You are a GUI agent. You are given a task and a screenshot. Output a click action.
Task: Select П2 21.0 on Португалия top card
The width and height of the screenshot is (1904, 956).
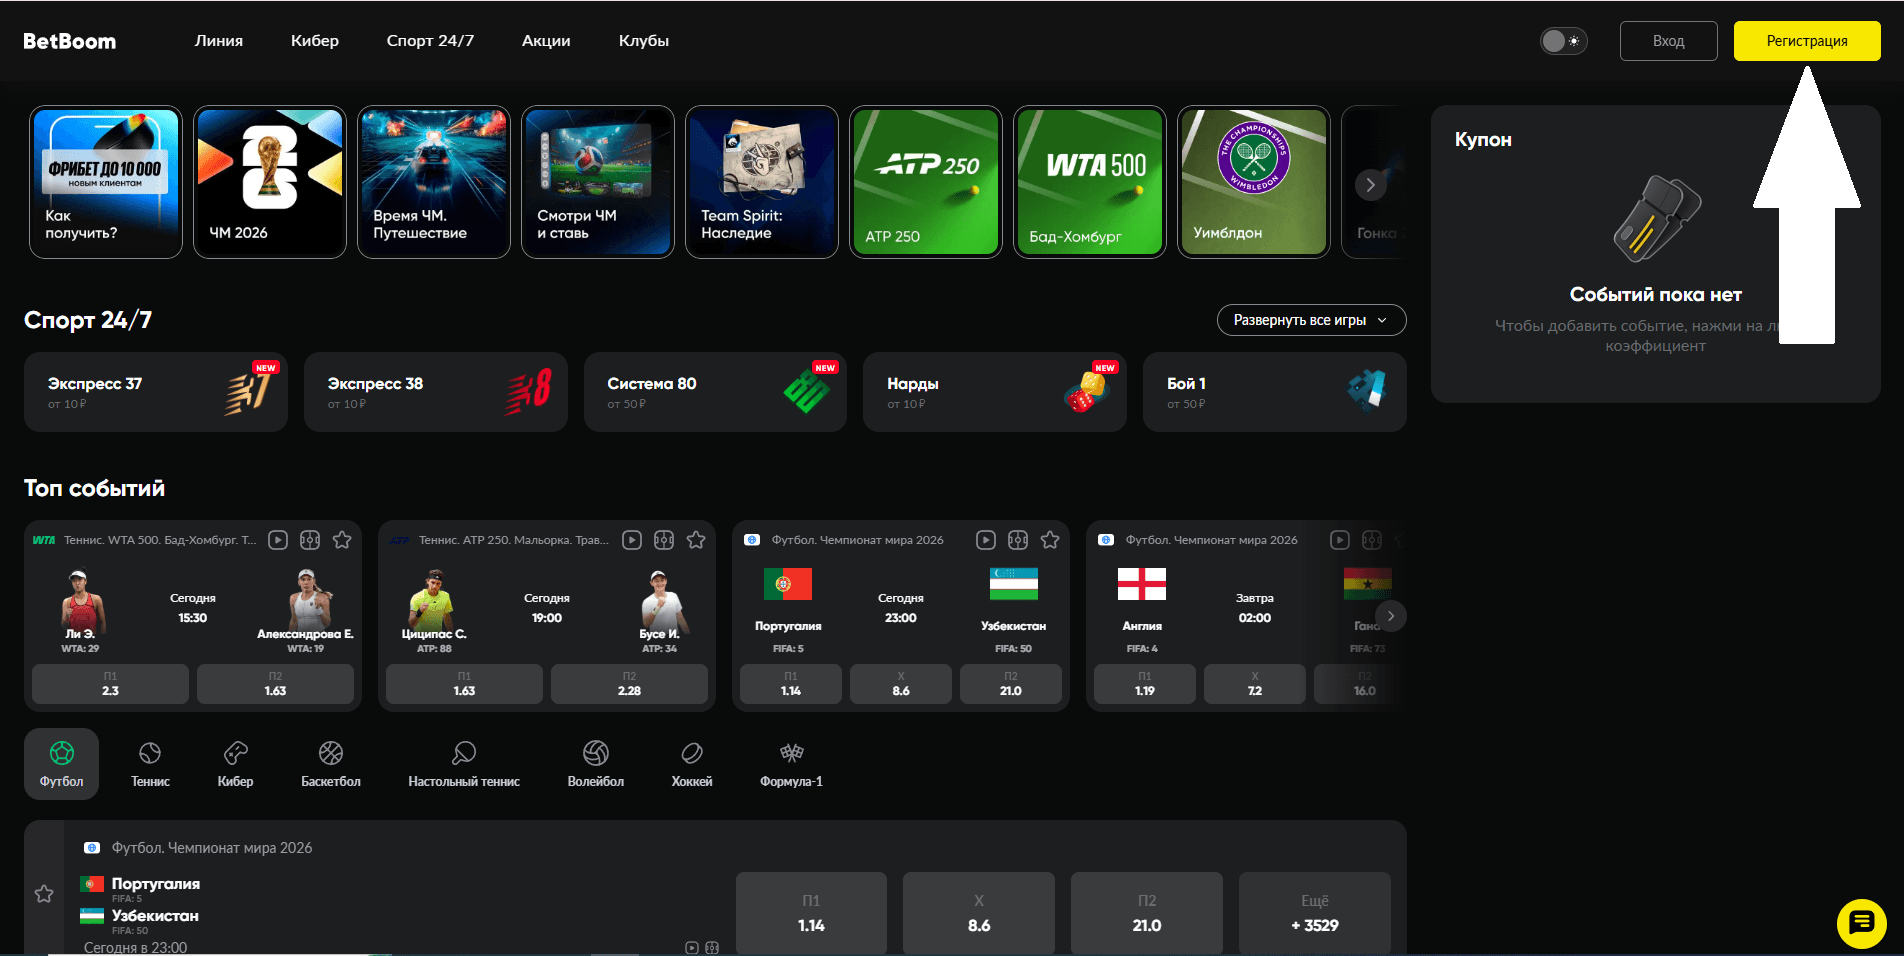[1011, 684]
